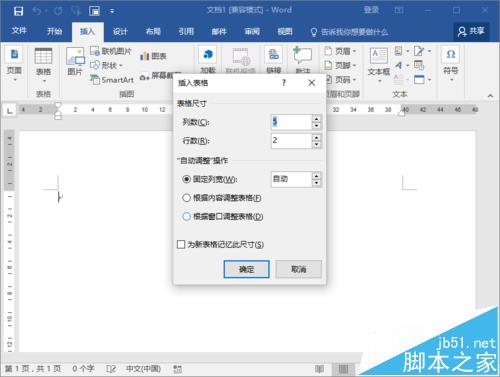Open the Shapes dropdown arrow
This screenshot has width=500, height=377.
(120, 65)
